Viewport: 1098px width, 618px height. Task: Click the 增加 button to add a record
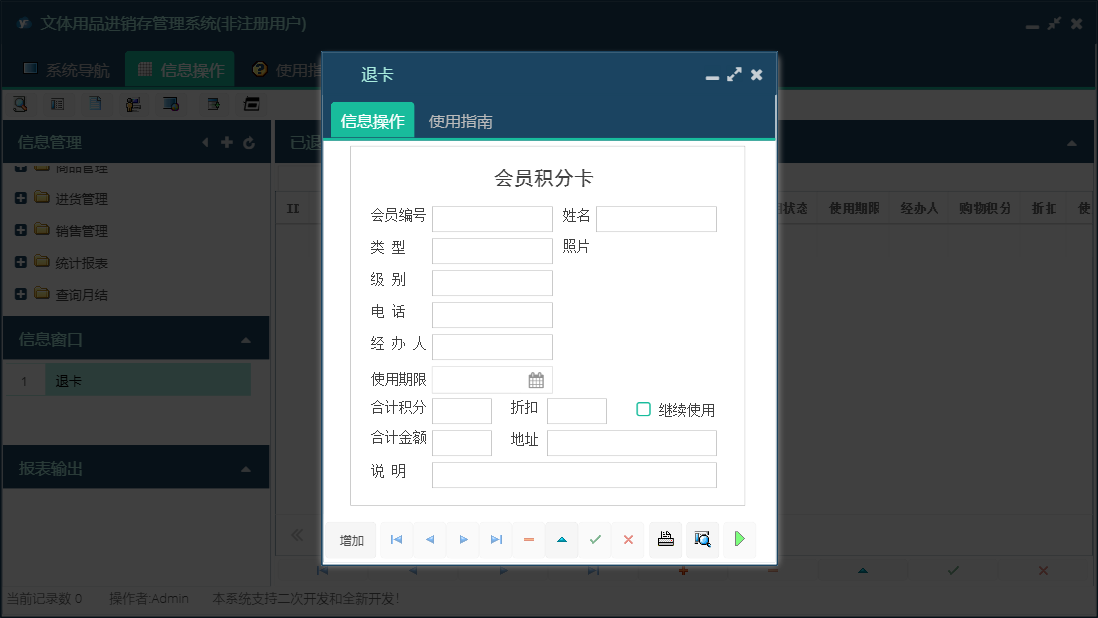coord(350,540)
